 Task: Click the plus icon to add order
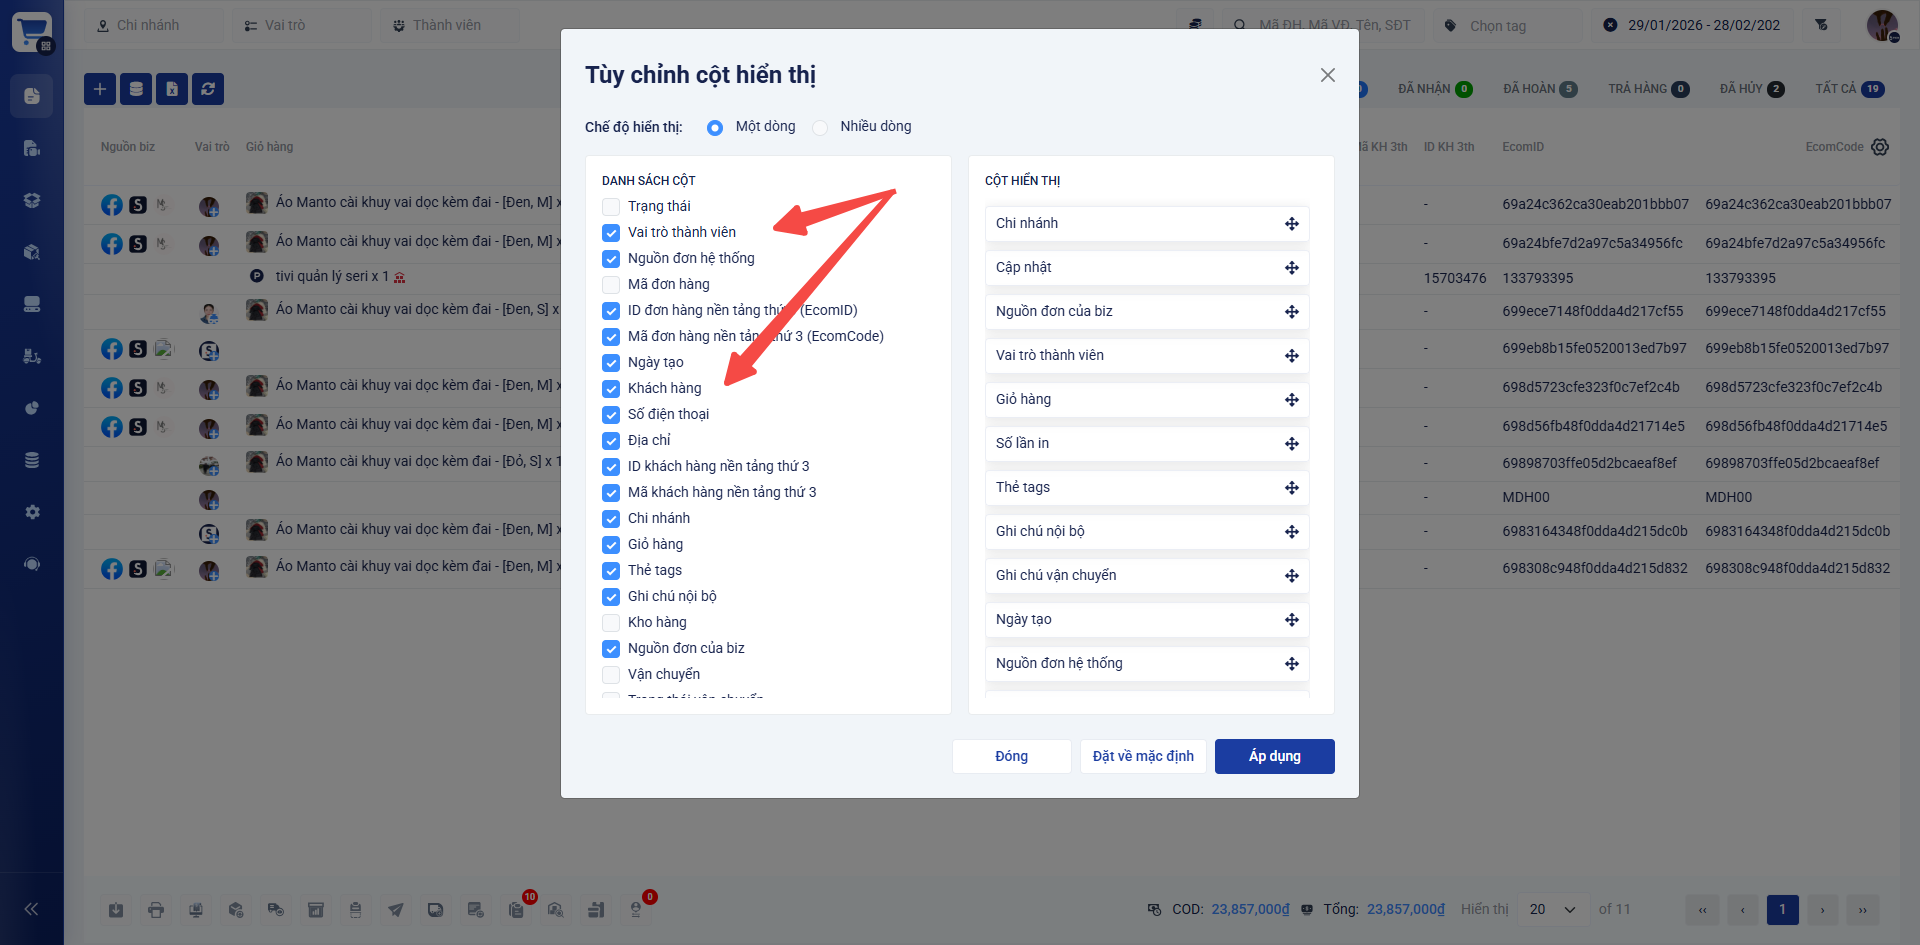pyautogui.click(x=100, y=89)
